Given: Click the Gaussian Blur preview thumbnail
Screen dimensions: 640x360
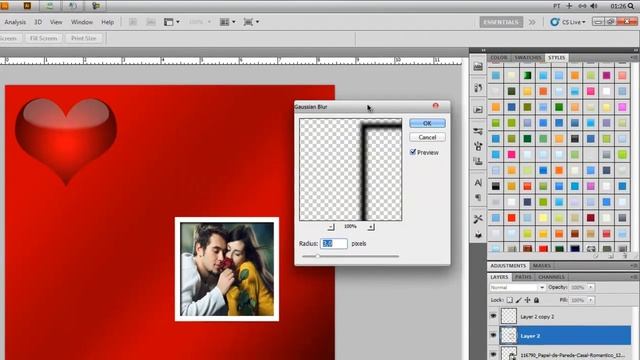Looking at the screenshot, I should coord(351,169).
